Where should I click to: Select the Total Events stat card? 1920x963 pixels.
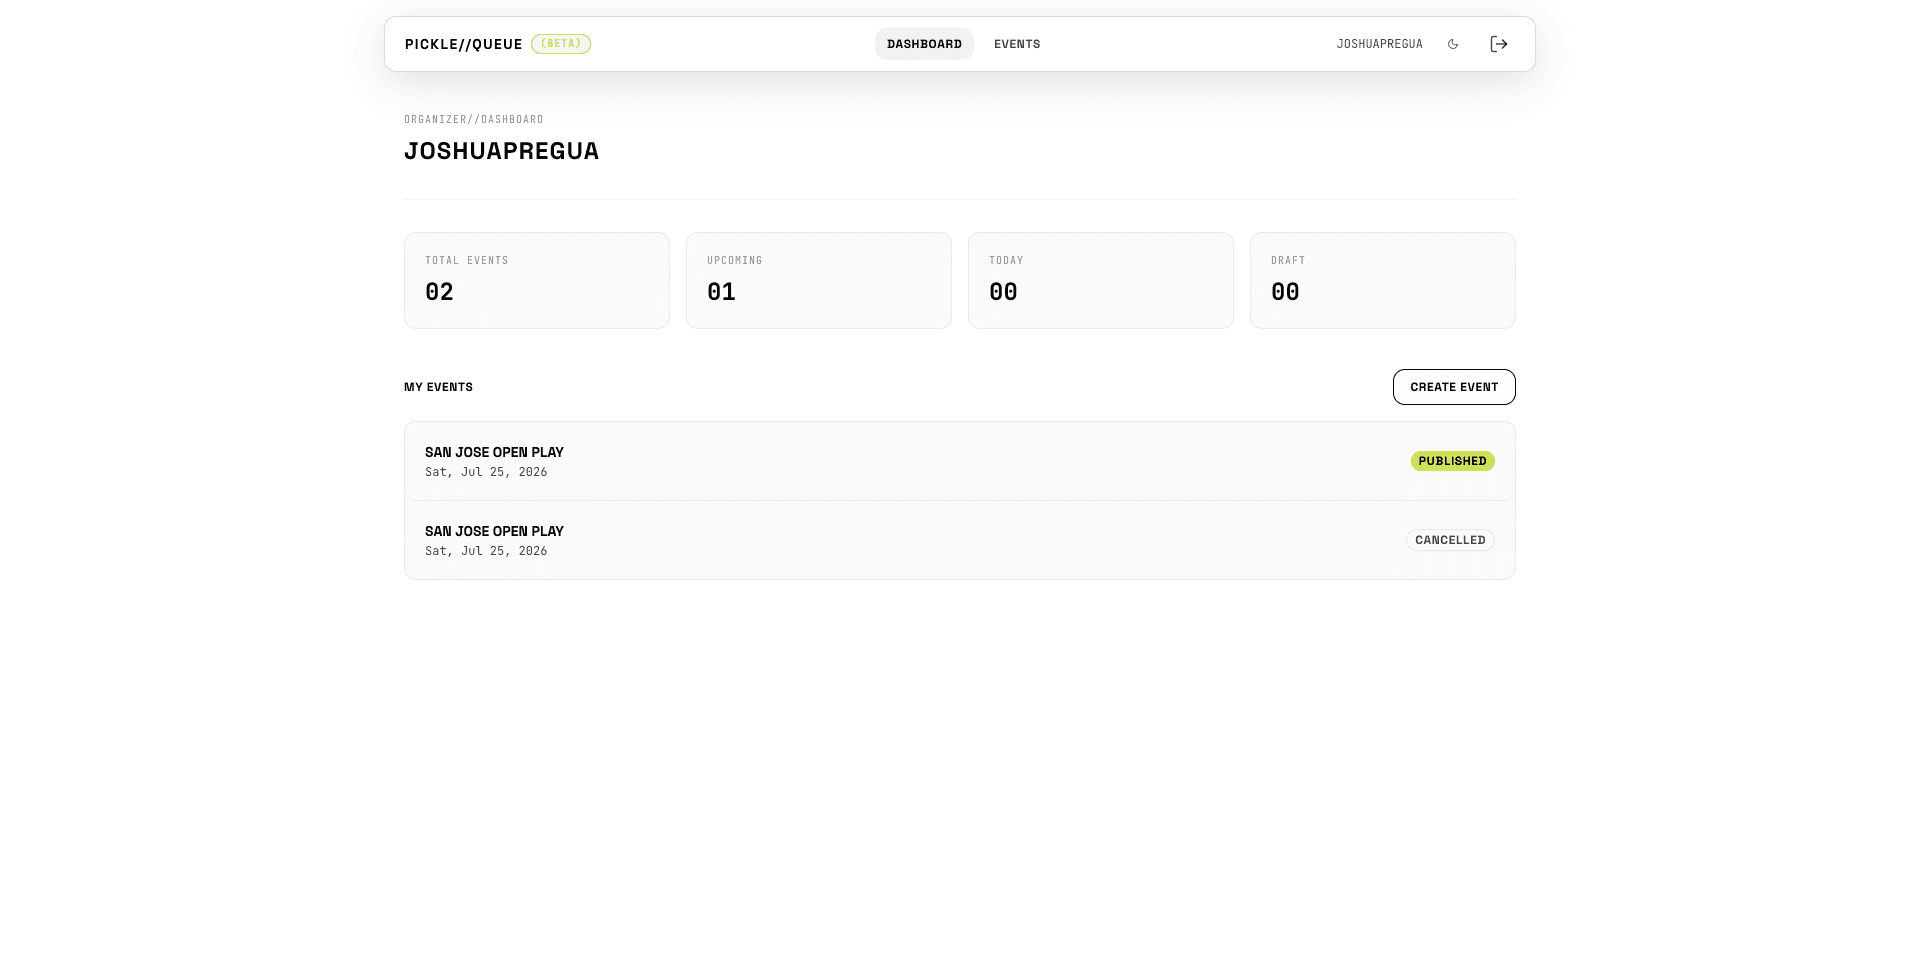537,280
